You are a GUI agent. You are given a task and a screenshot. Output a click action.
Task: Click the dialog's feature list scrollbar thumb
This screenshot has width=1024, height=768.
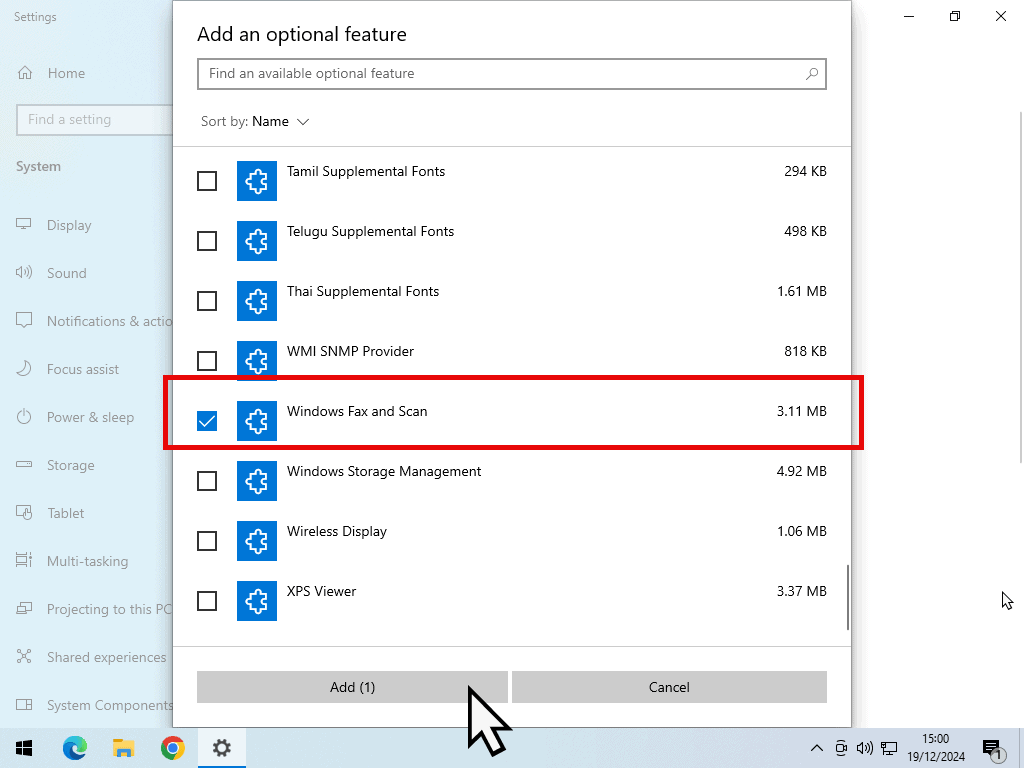(x=848, y=598)
